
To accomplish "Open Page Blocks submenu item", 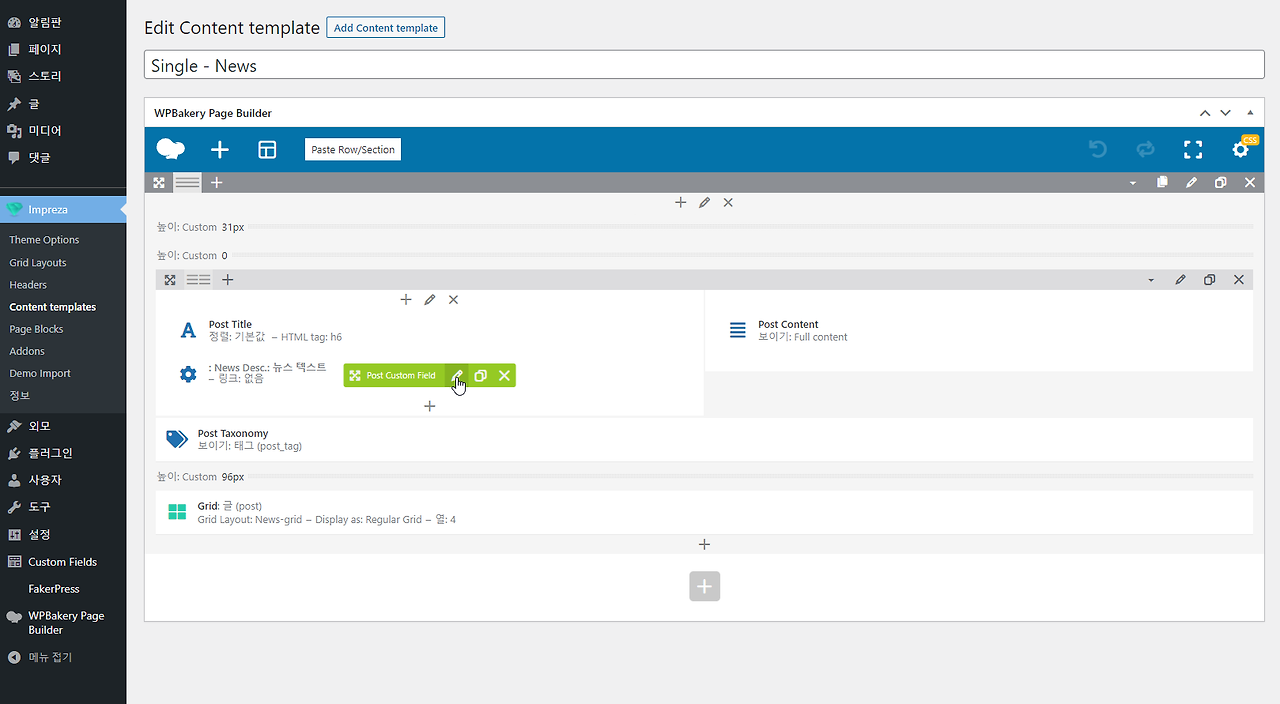I will 36,329.
